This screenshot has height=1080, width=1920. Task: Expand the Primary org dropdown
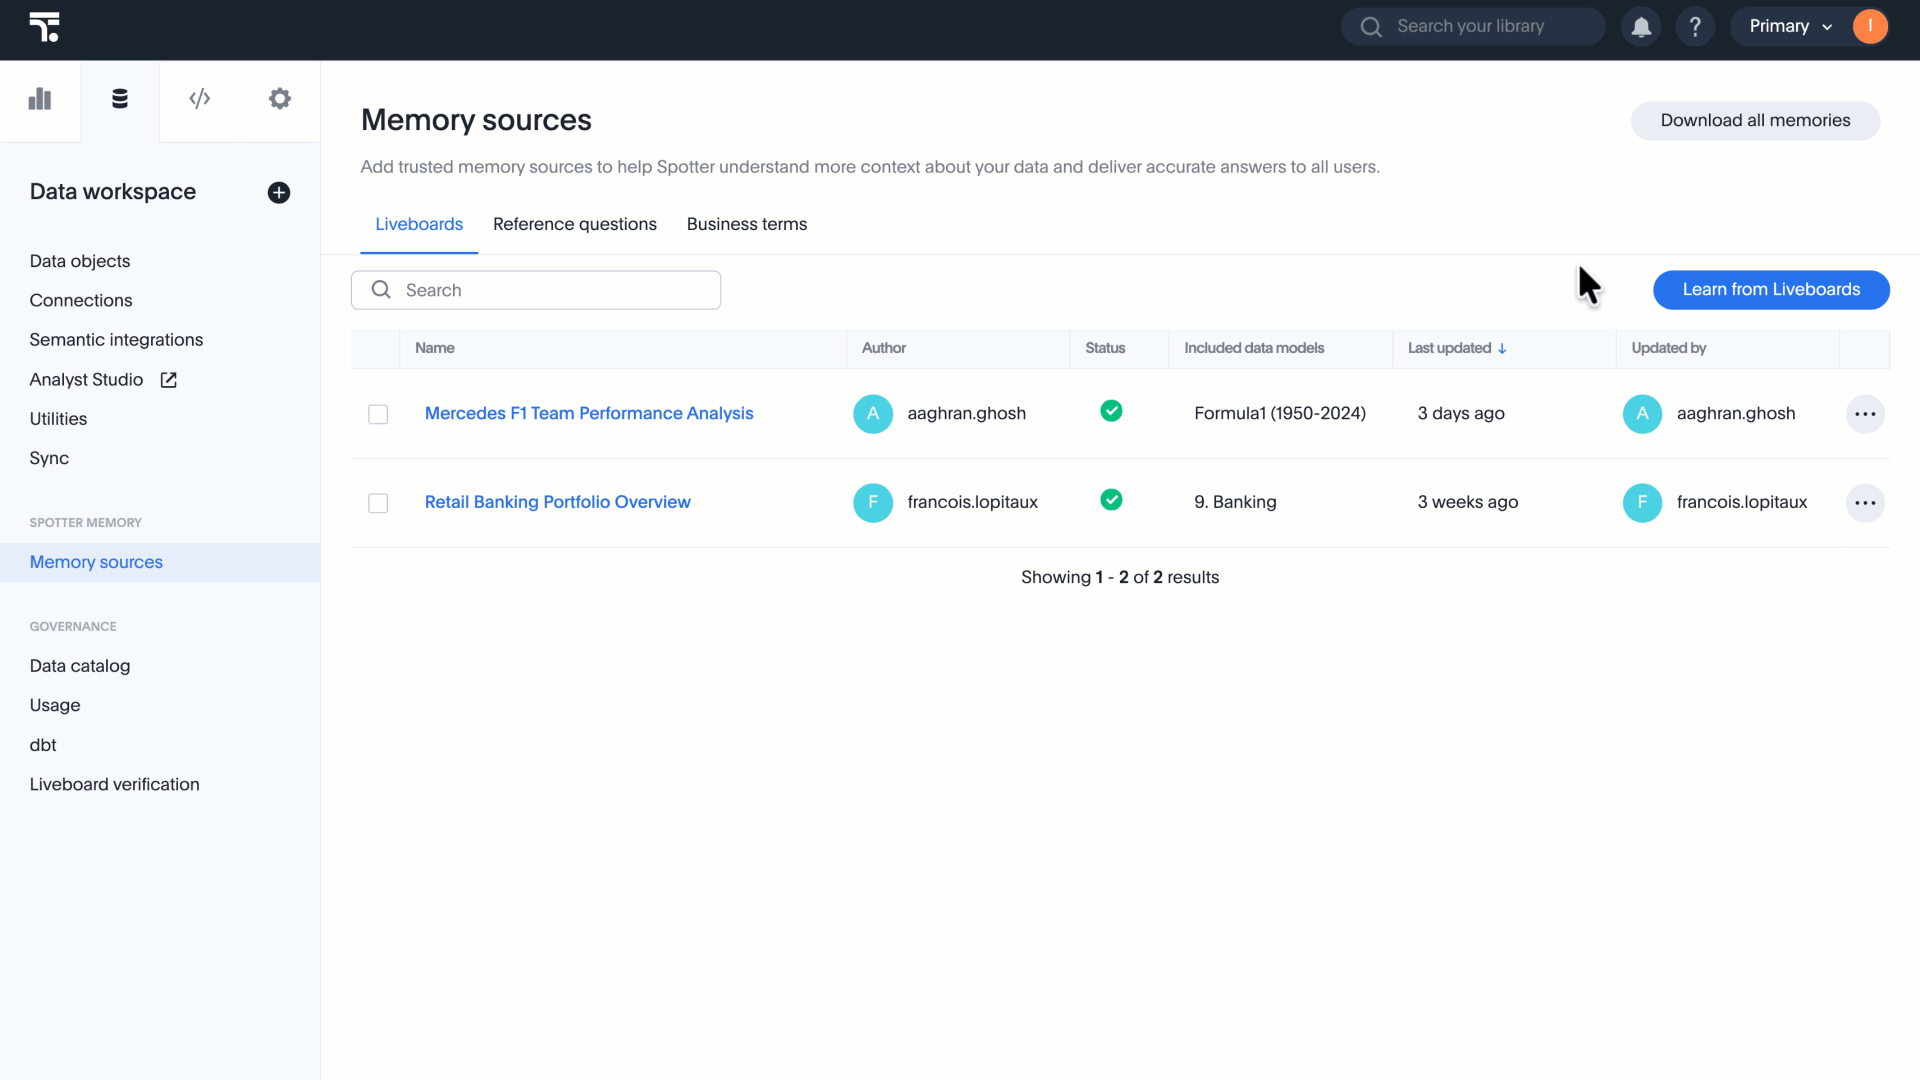point(1791,27)
